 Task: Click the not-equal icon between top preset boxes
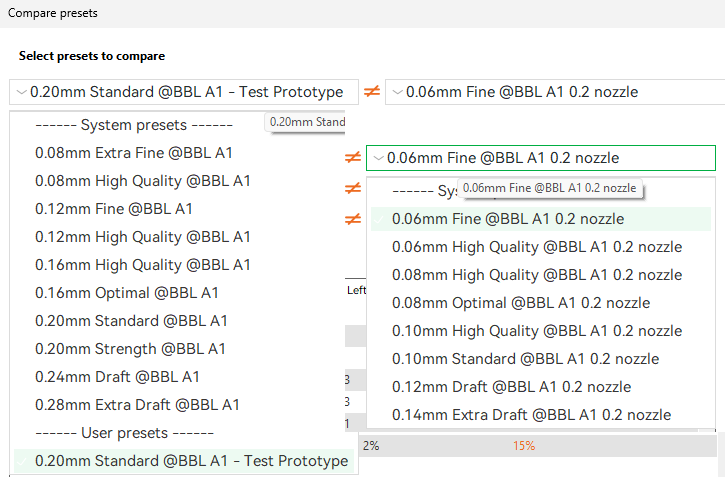click(x=372, y=92)
